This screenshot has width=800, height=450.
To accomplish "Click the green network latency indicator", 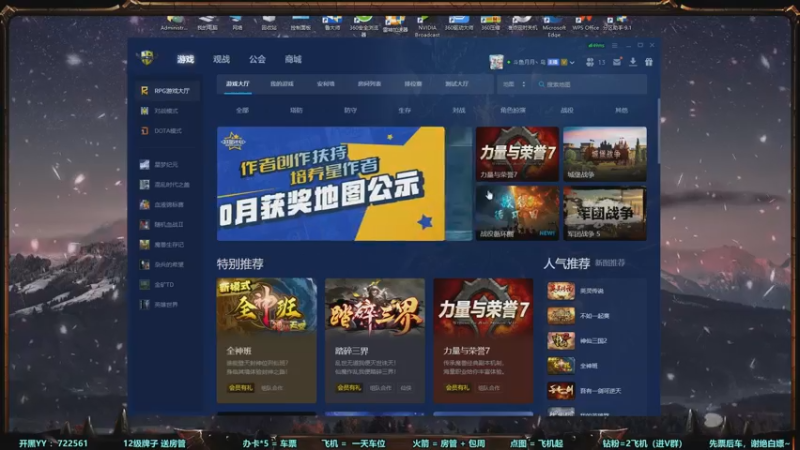I will click(x=596, y=45).
